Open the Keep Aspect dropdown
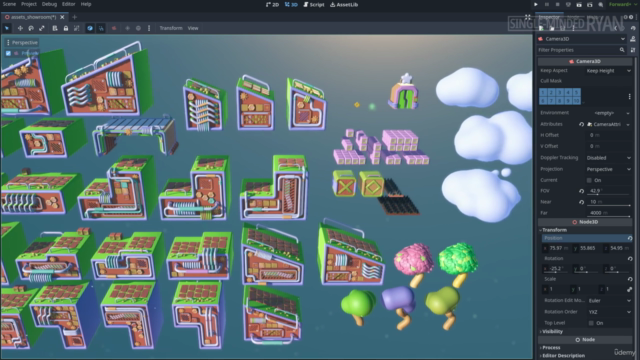The height and width of the screenshot is (360, 640). [x=609, y=71]
